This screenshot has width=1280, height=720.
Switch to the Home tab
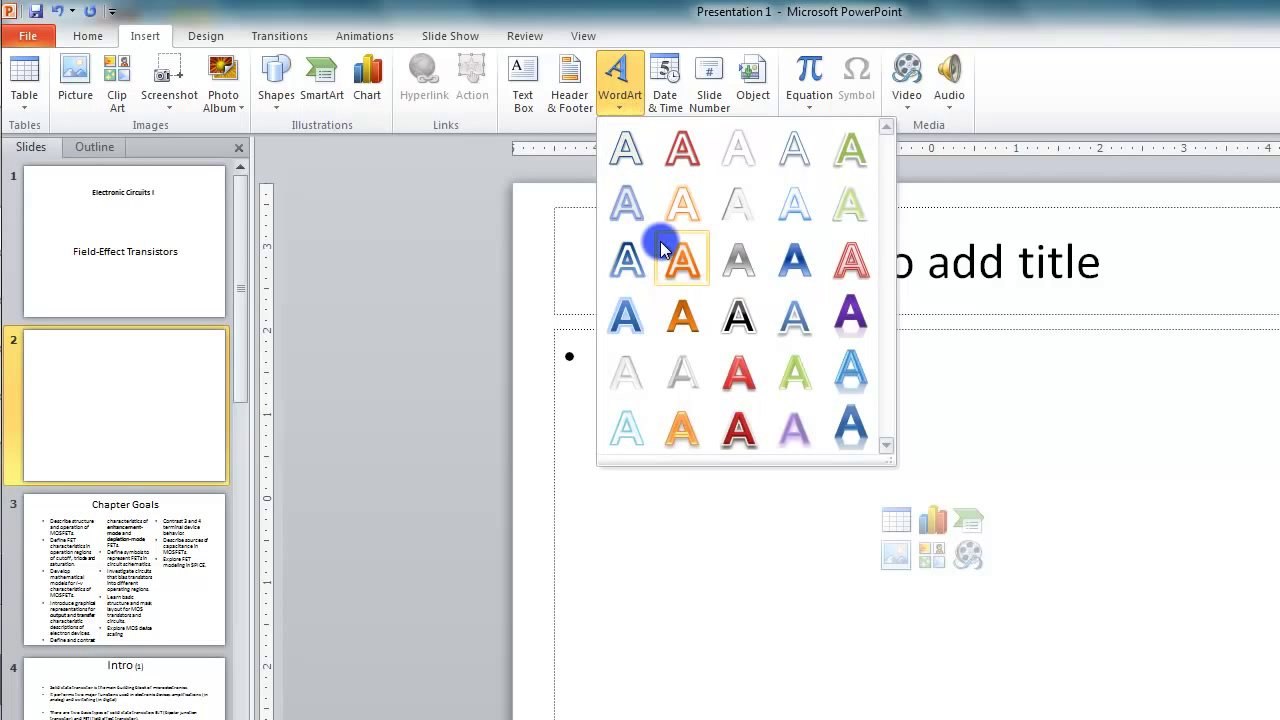coord(87,36)
